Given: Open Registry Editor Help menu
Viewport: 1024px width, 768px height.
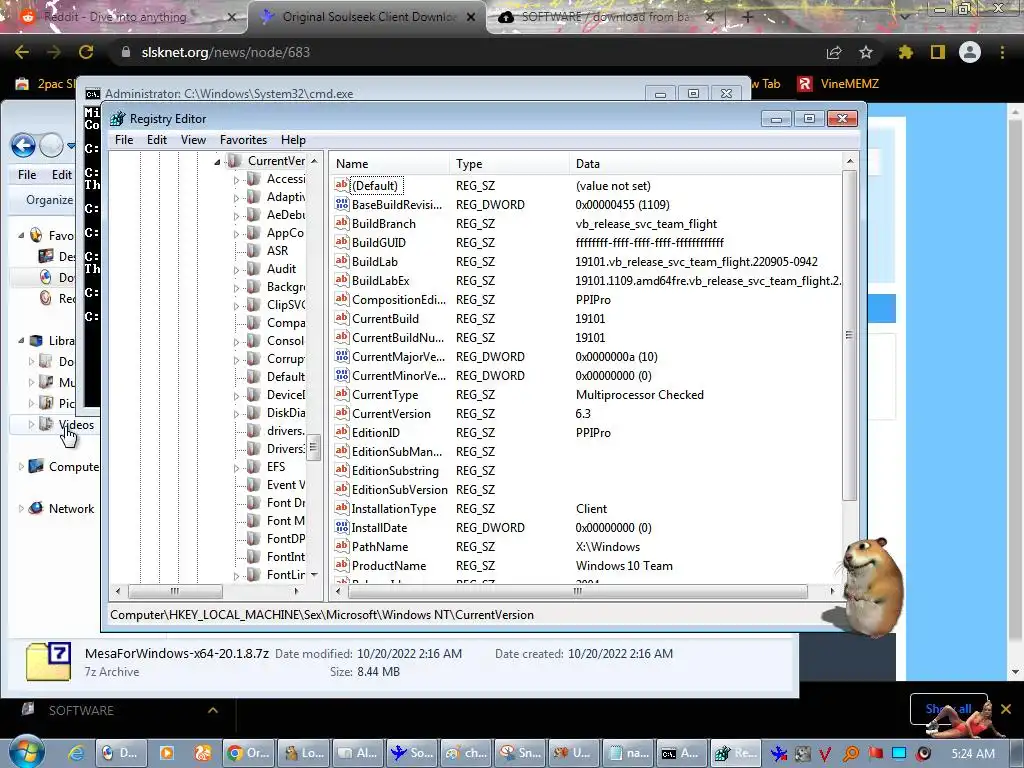Looking at the screenshot, I should [293, 140].
